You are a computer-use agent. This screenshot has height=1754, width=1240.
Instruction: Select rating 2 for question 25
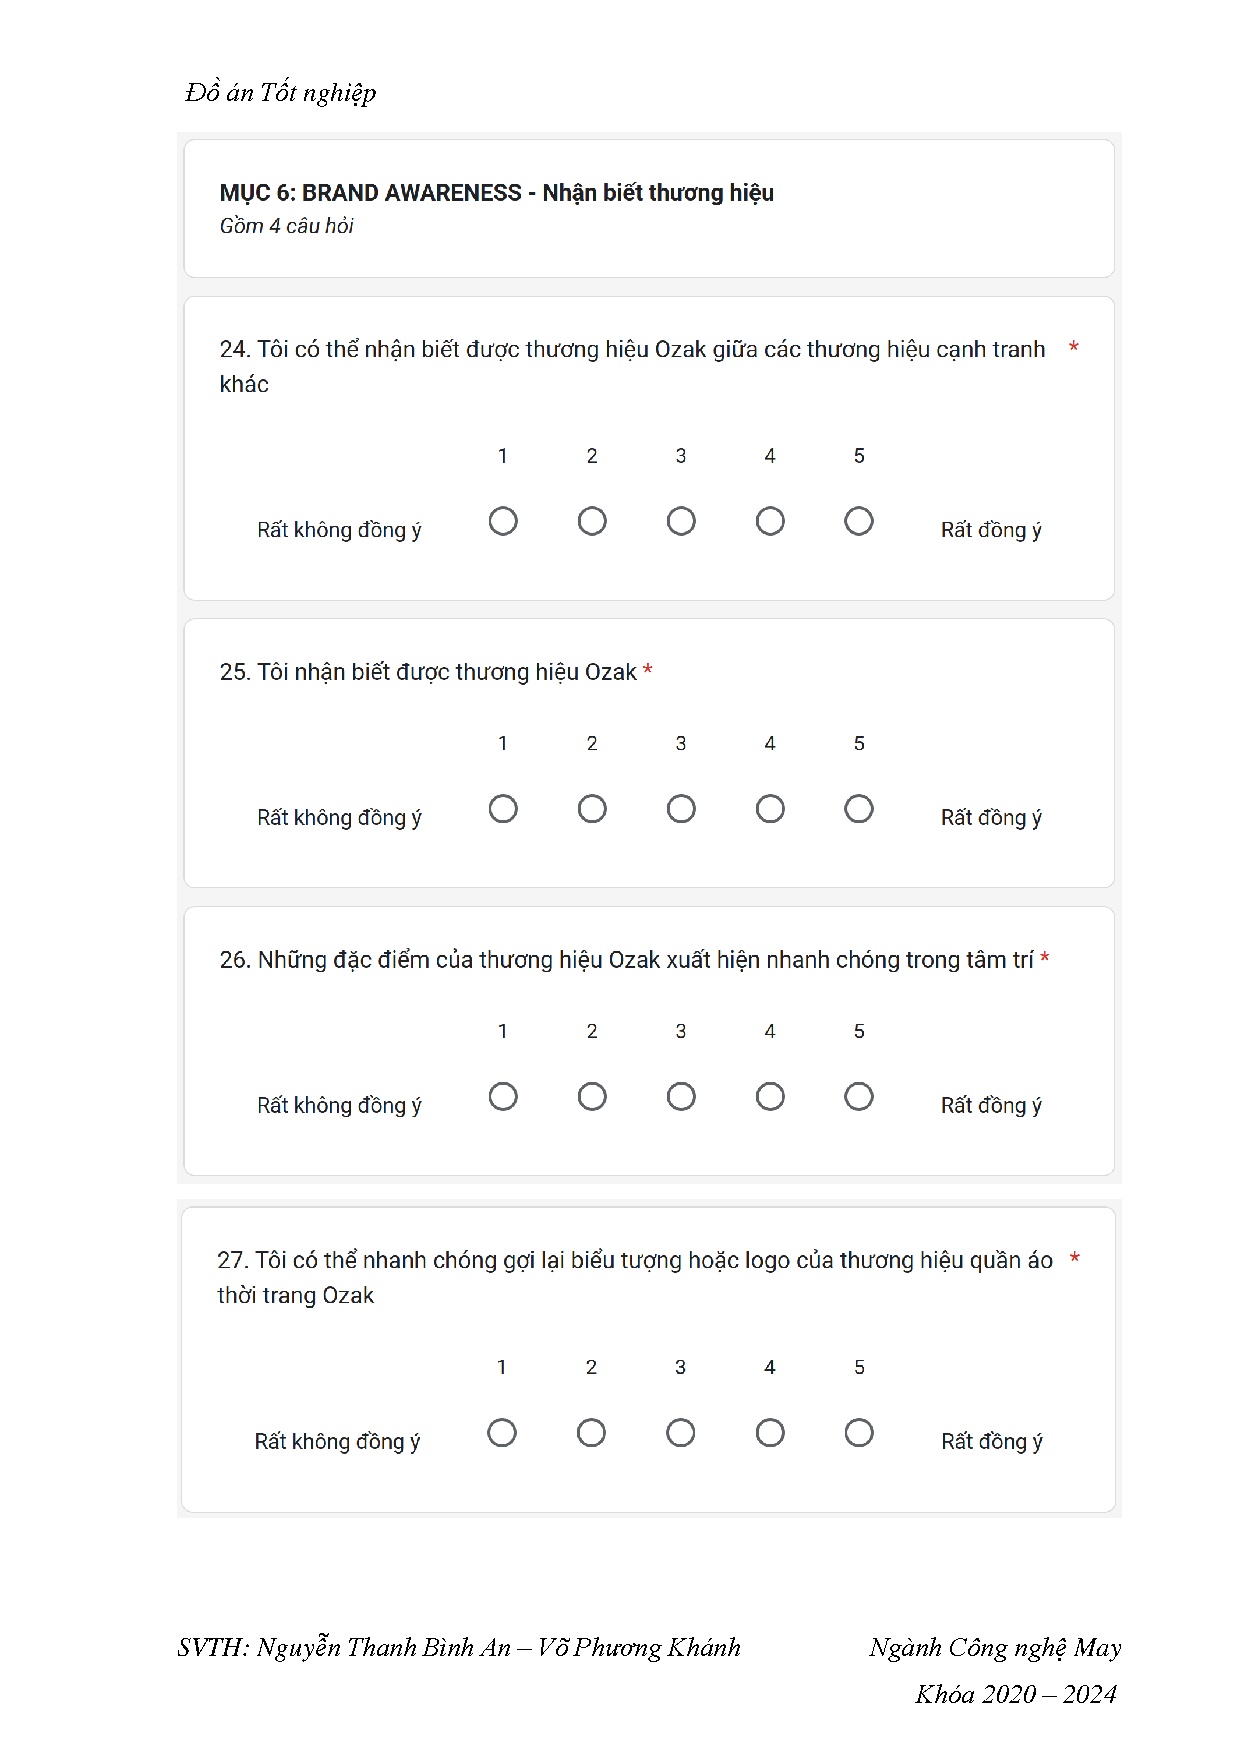pos(592,809)
